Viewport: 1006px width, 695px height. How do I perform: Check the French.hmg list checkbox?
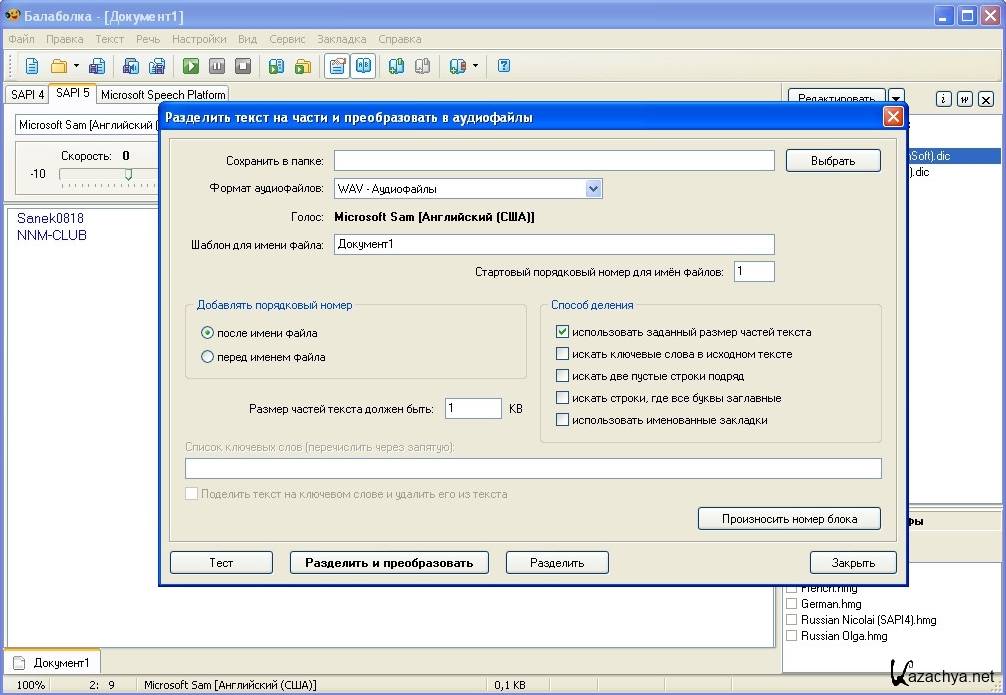click(x=792, y=589)
